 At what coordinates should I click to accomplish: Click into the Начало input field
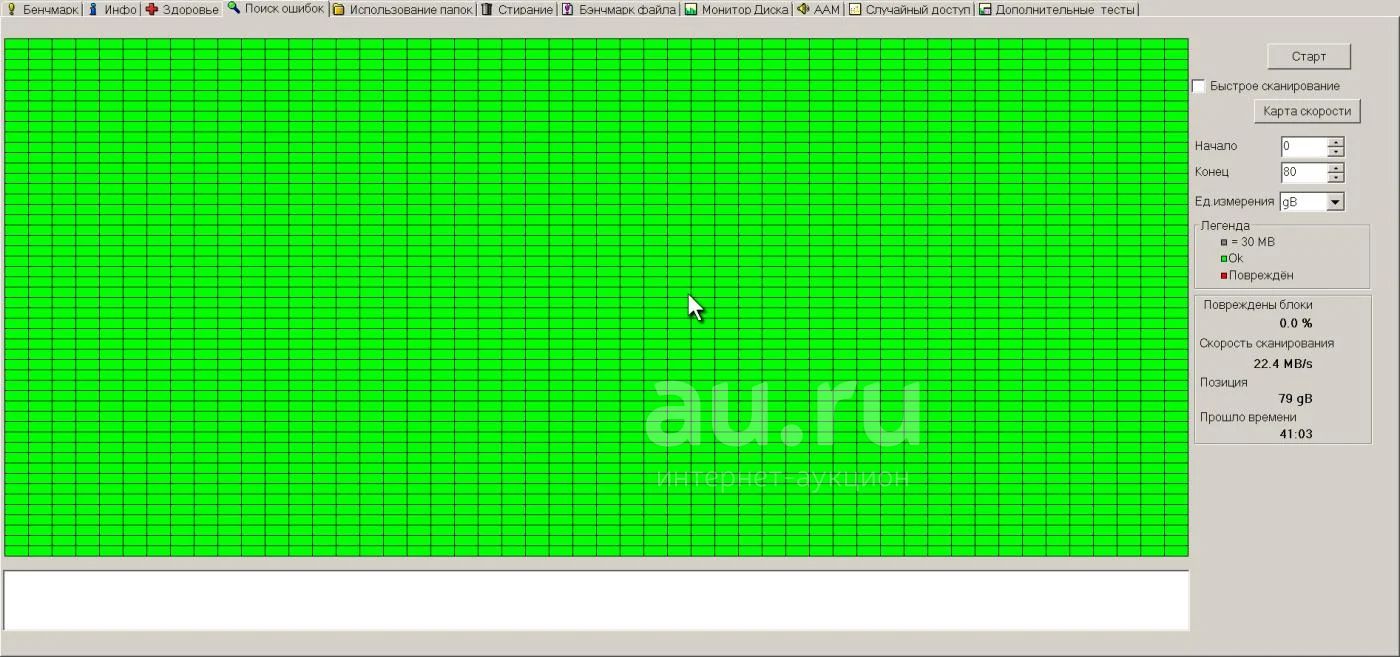click(x=1303, y=147)
